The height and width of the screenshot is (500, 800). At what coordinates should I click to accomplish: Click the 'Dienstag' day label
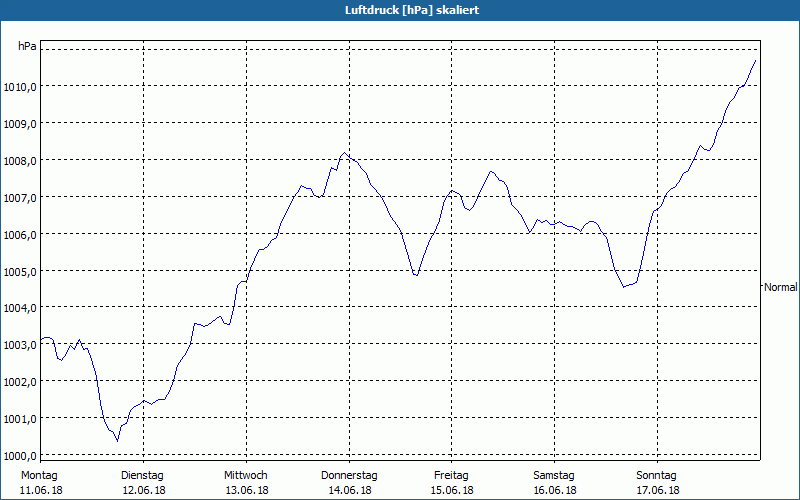coord(142,476)
